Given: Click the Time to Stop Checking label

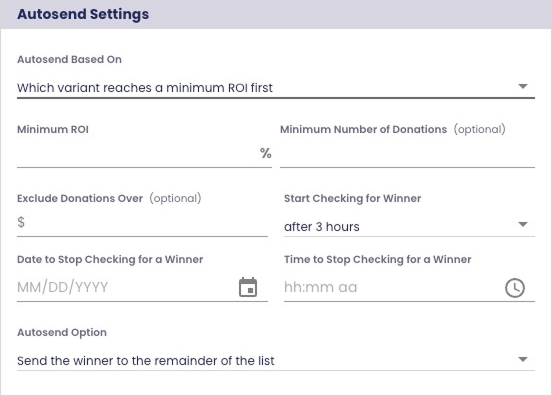Looking at the screenshot, I should click(377, 259).
